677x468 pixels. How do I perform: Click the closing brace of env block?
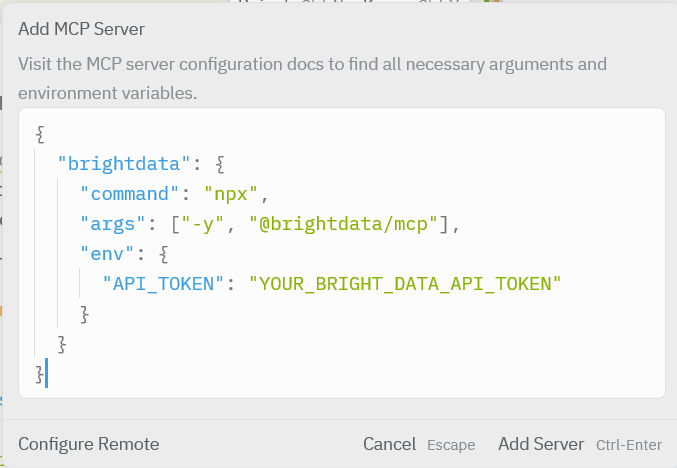(85, 314)
